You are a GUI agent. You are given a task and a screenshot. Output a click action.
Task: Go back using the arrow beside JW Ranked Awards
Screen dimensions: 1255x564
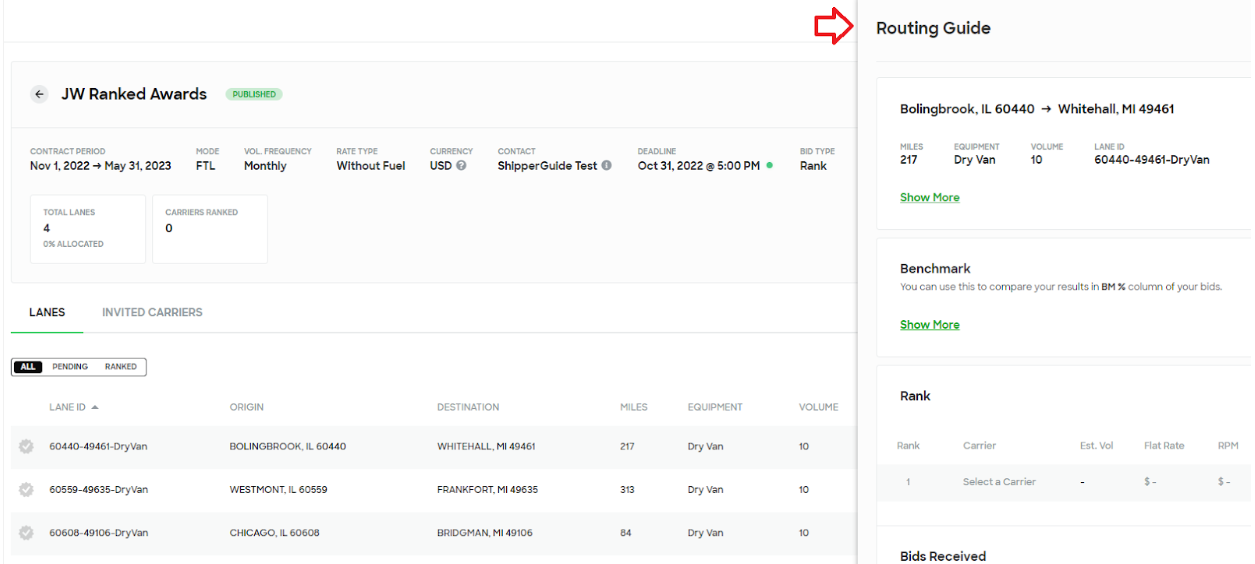coord(39,94)
